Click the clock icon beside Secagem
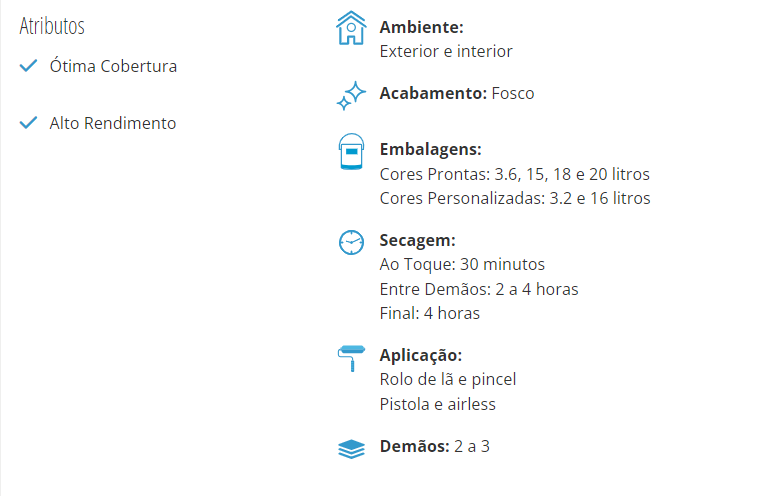 (x=351, y=242)
